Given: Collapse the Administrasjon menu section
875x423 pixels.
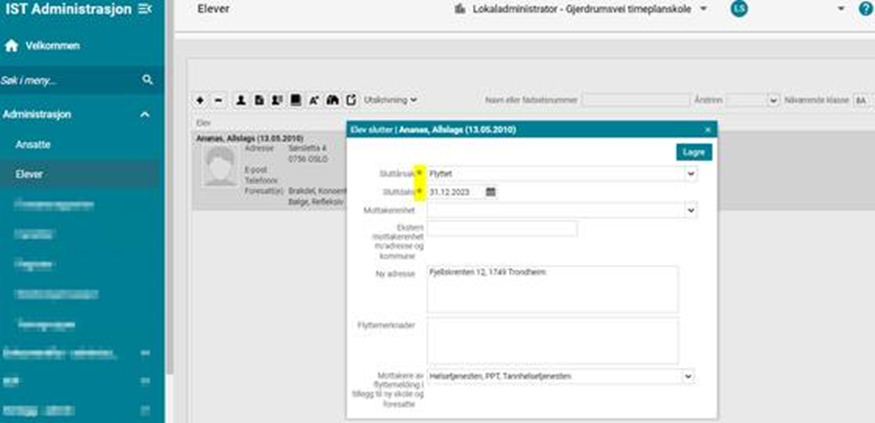Looking at the screenshot, I should click(x=145, y=115).
